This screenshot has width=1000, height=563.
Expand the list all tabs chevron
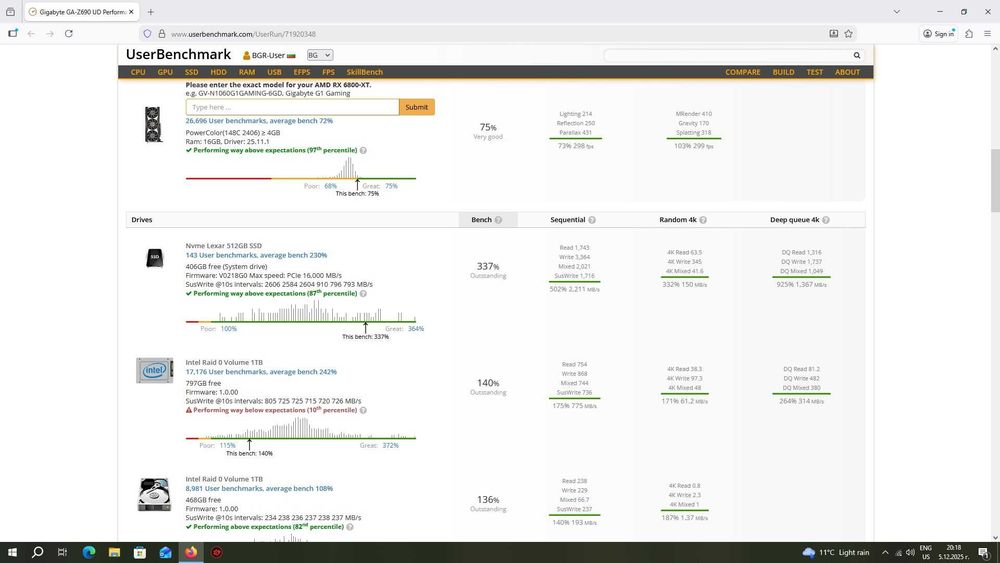[x=897, y=11]
